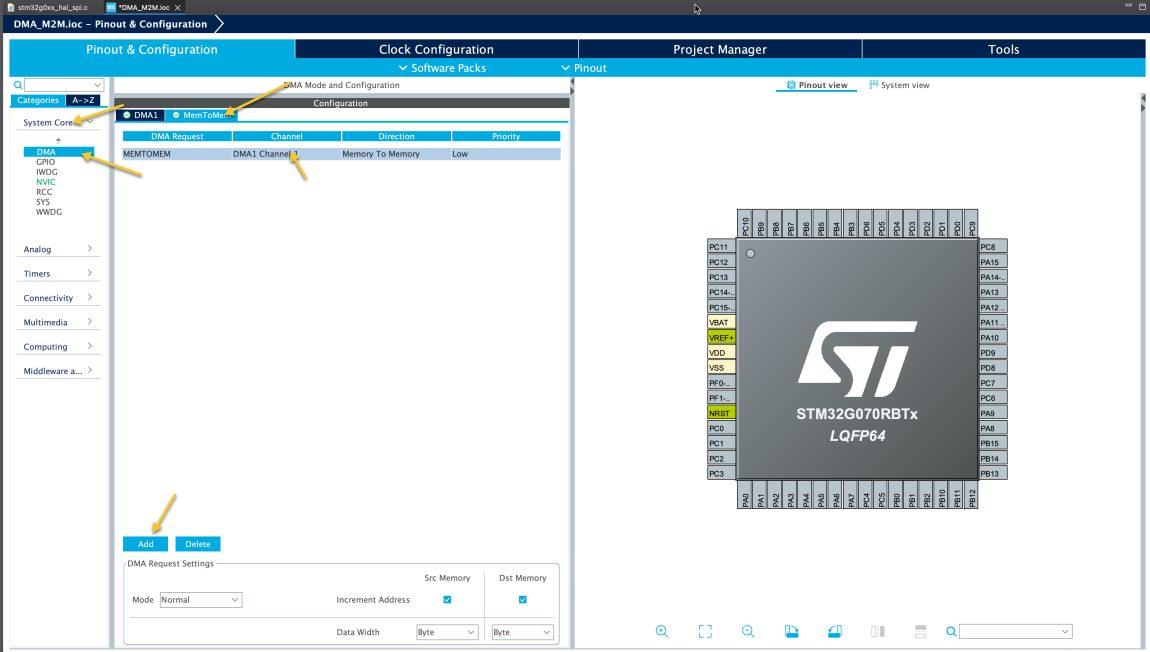This screenshot has width=1150, height=652.
Task: Switch to the Project Manager tab
Action: pyautogui.click(x=720, y=49)
